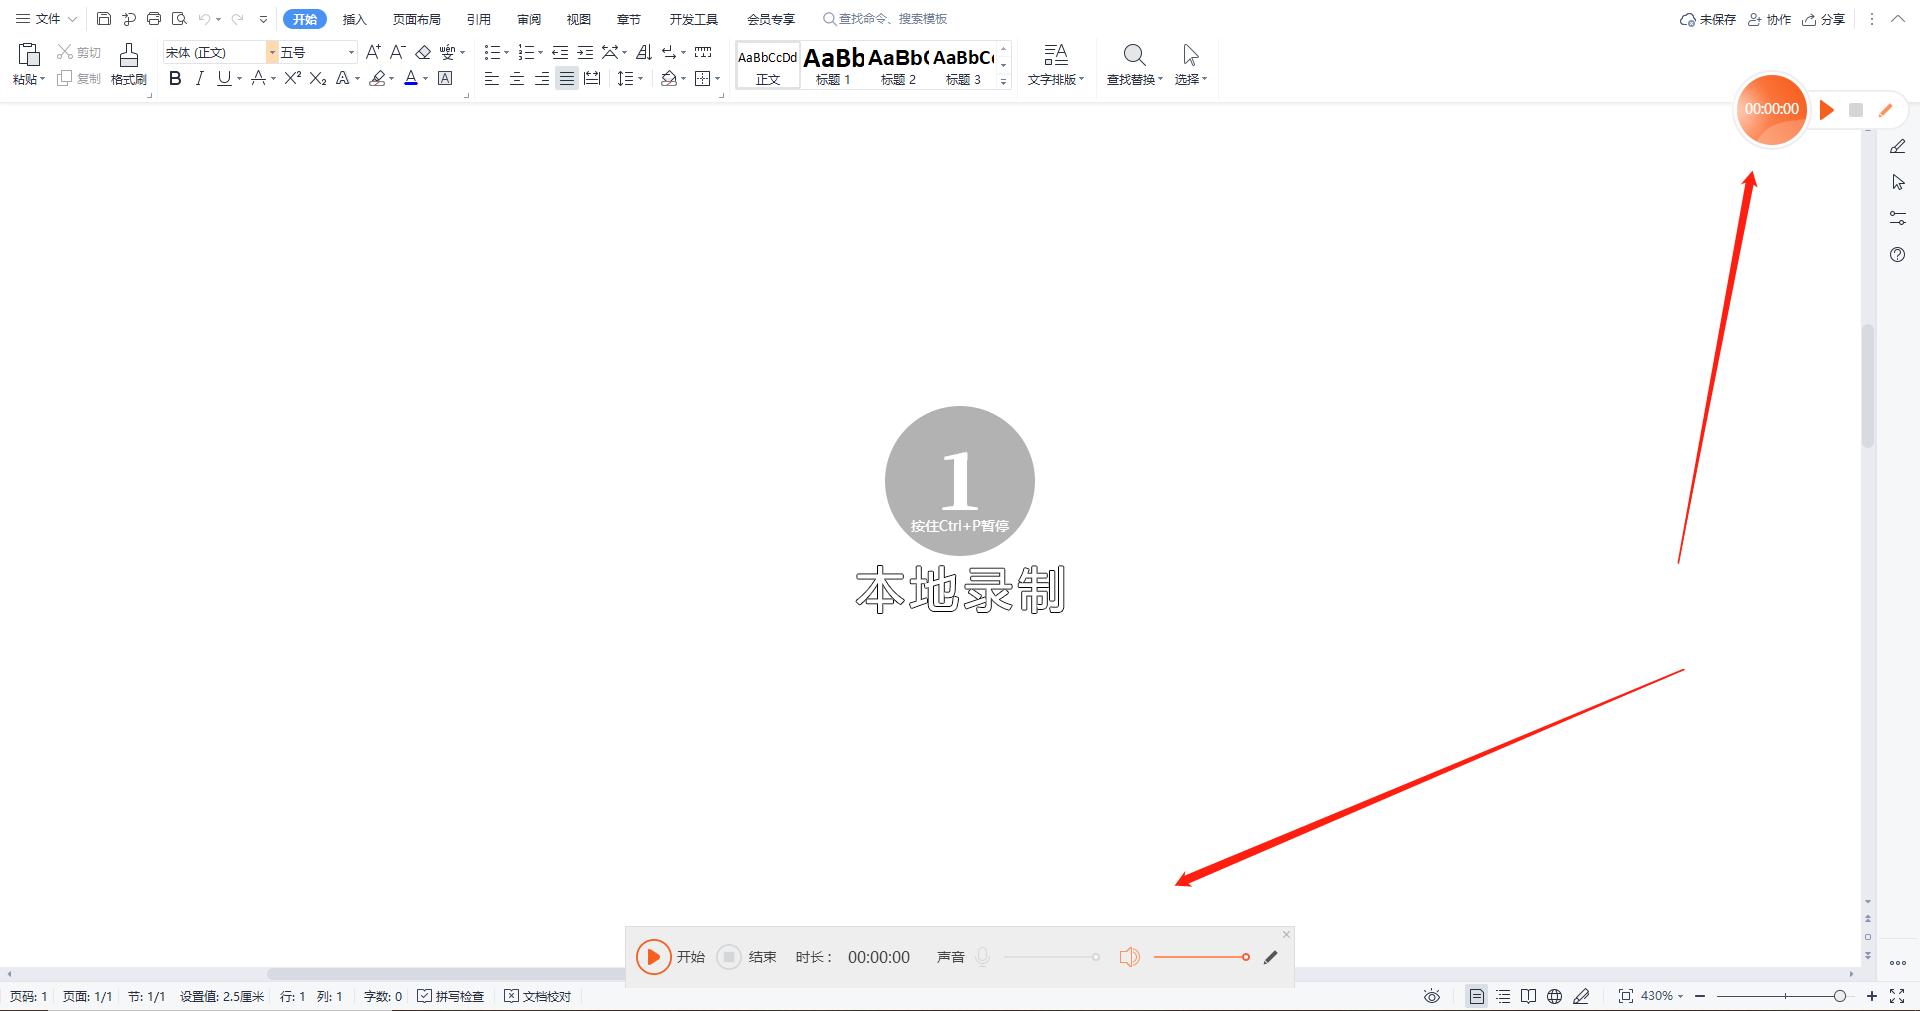Viewport: 1920px width, 1011px height.
Task: Open the font size dropdown
Action: click(x=351, y=51)
